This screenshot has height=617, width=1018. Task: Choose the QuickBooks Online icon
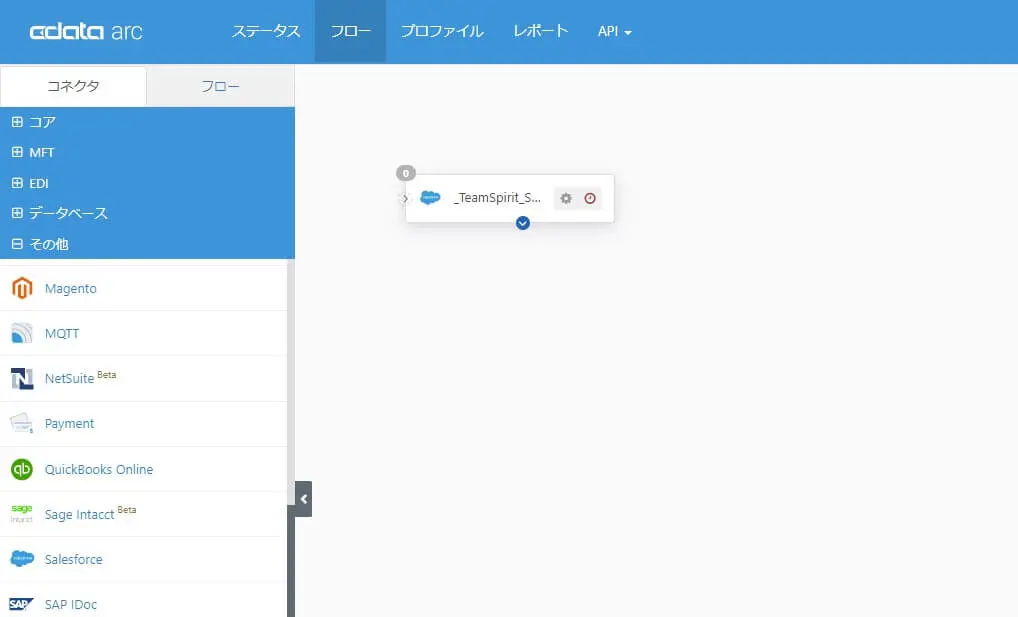[22, 469]
